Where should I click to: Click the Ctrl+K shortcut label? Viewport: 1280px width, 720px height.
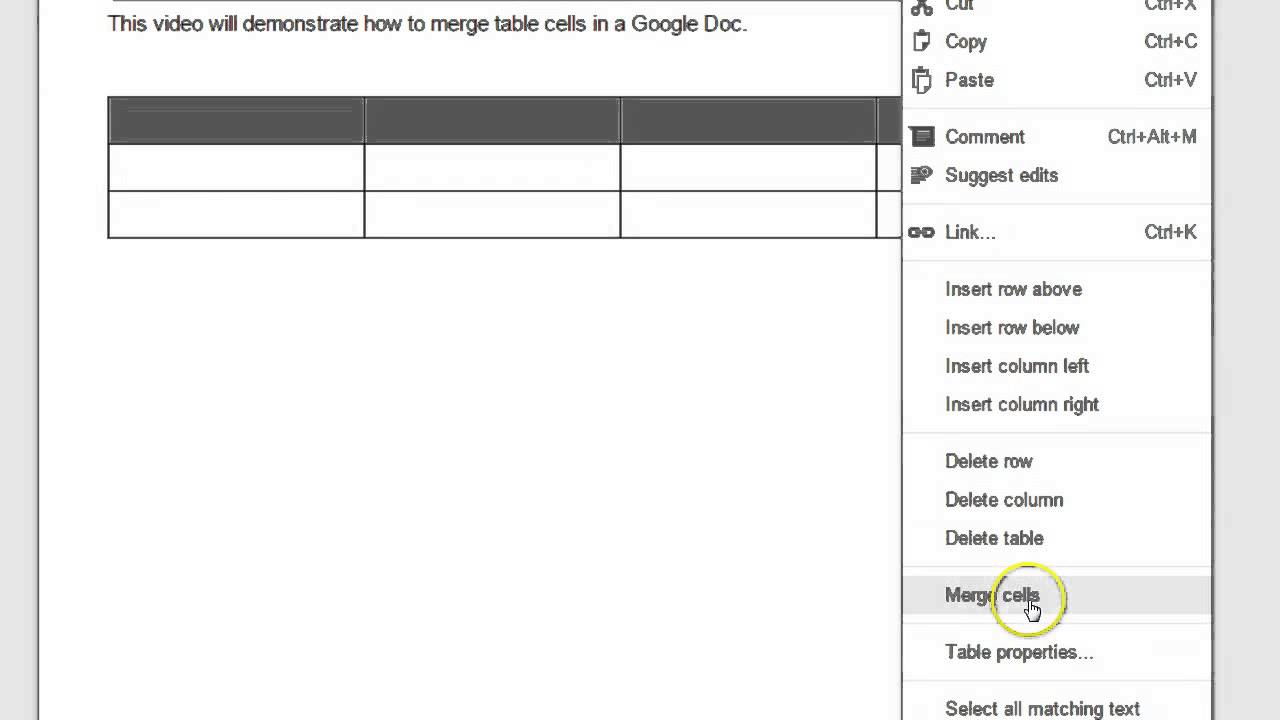coord(1170,232)
